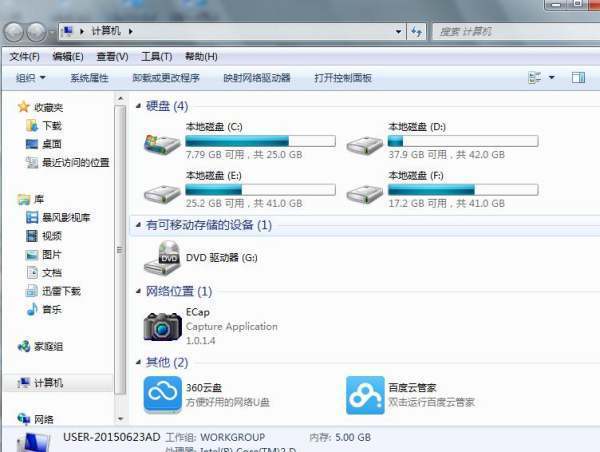Select the DVD drive (G:) icon
Screen dimensions: 600x452
point(161,257)
